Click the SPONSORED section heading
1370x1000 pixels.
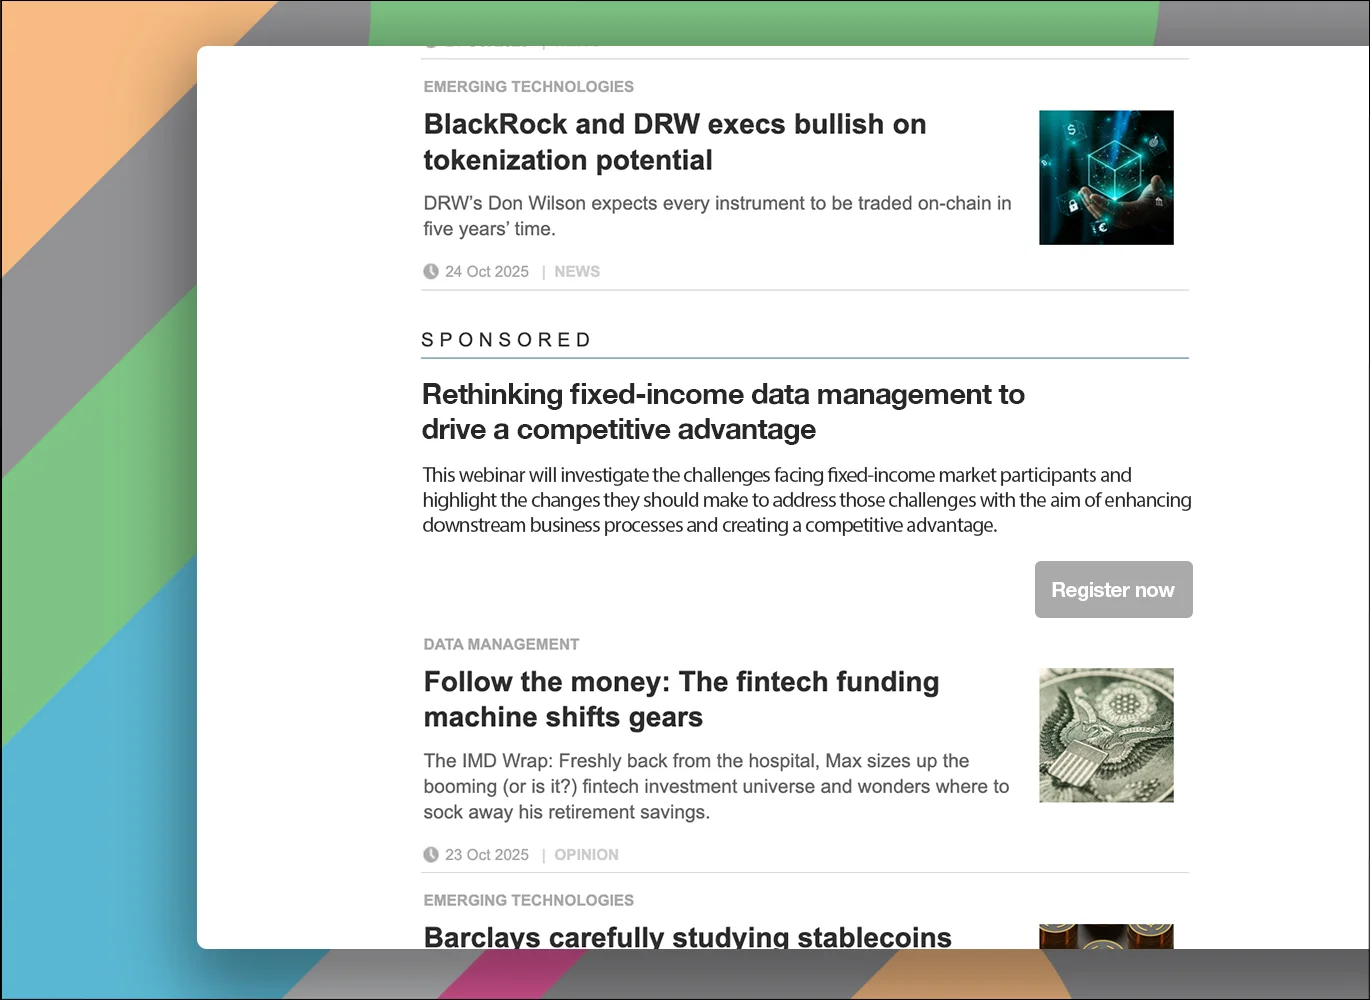point(506,339)
